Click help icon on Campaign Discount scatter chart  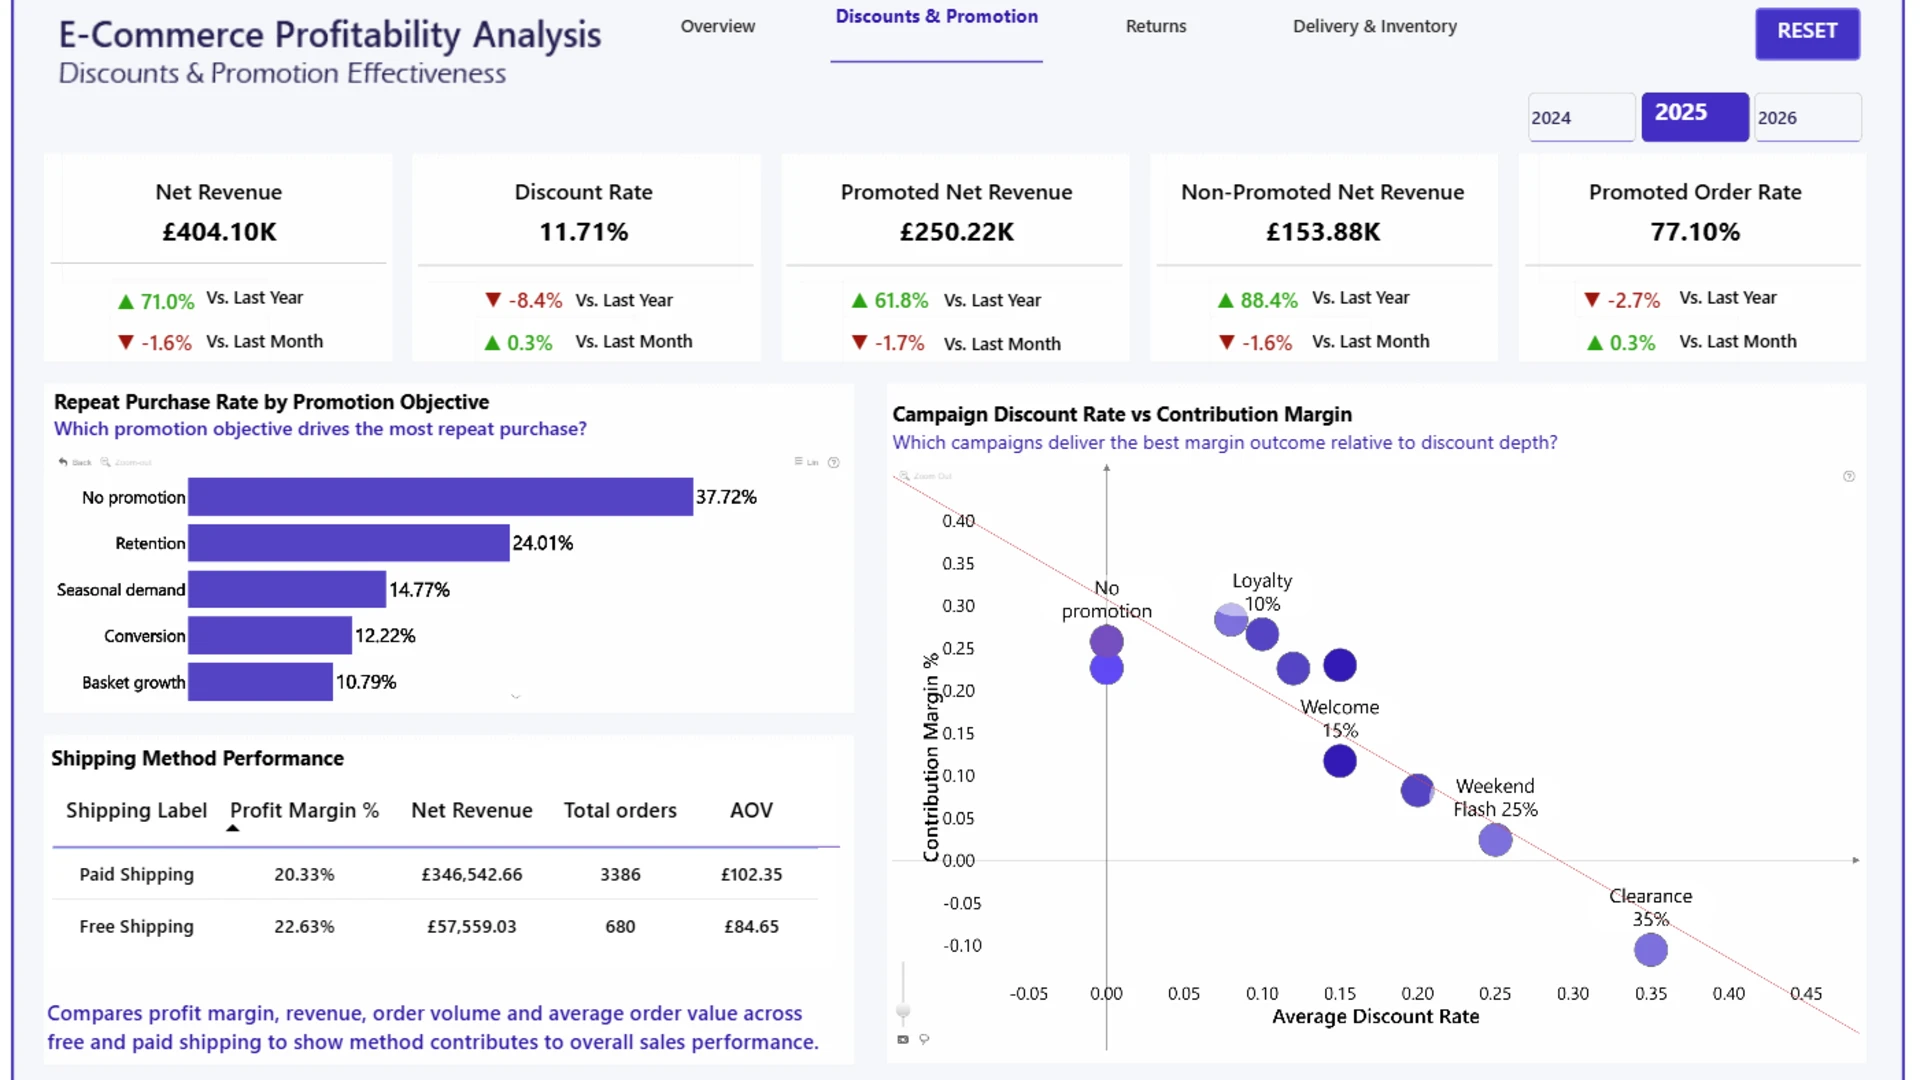[1849, 476]
